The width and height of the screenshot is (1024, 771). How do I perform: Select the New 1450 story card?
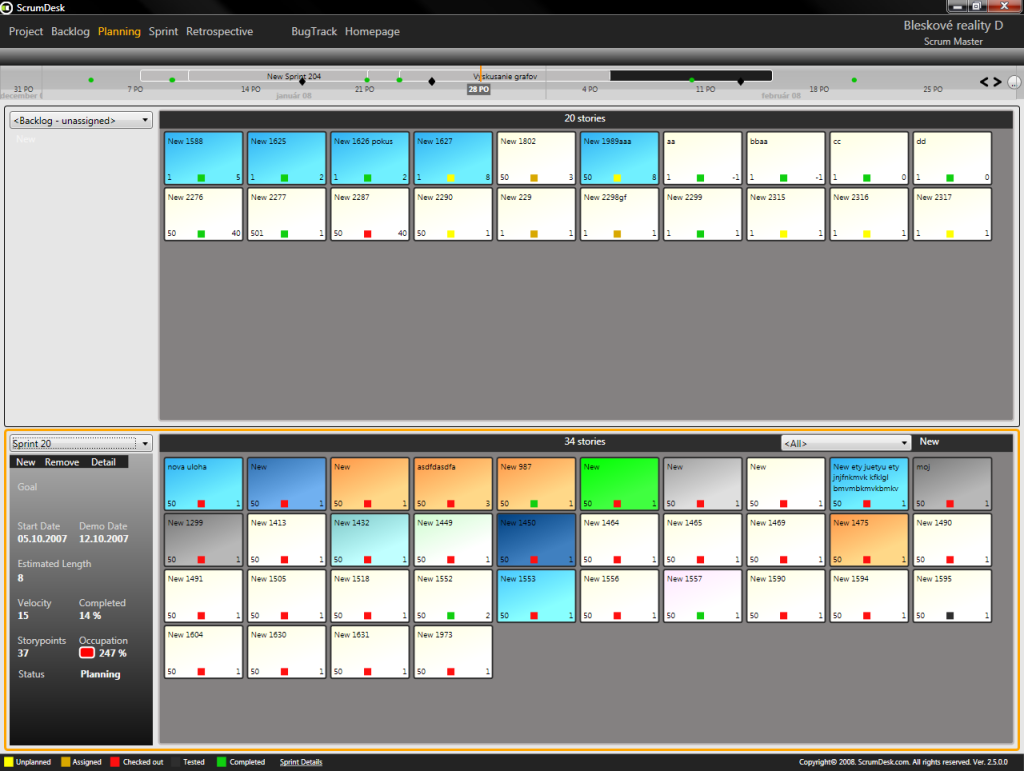click(x=536, y=540)
